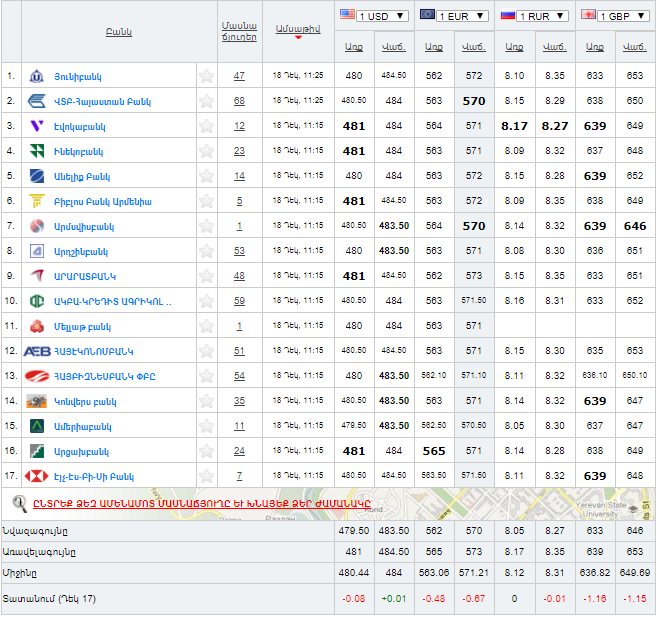This screenshot has width=656, height=617.
Task: Sort by RUR buy column header
Action: point(514,47)
